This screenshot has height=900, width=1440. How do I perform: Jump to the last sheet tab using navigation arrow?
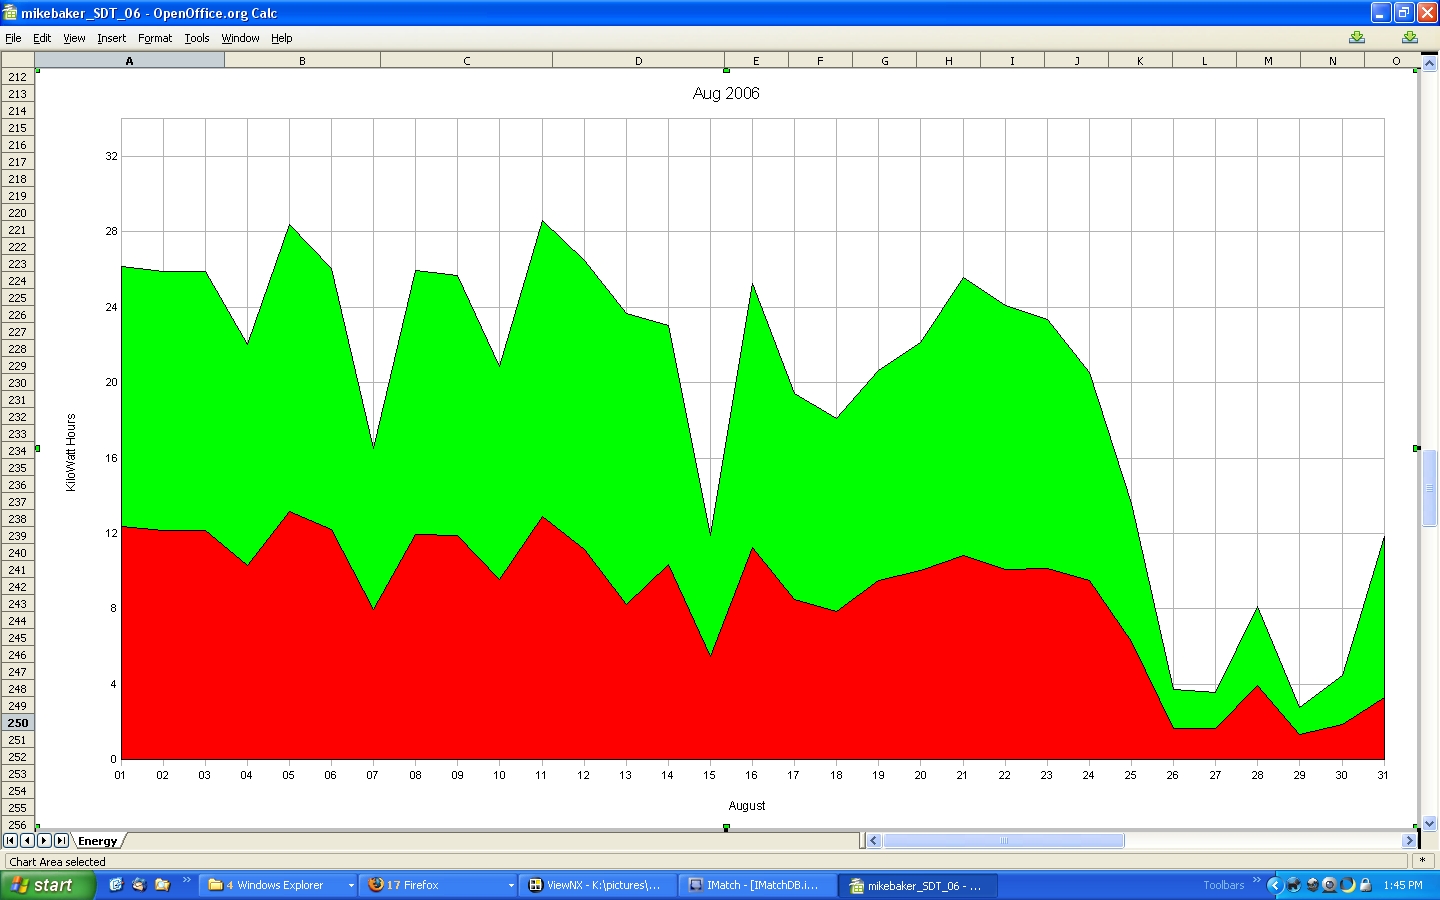[x=61, y=841]
